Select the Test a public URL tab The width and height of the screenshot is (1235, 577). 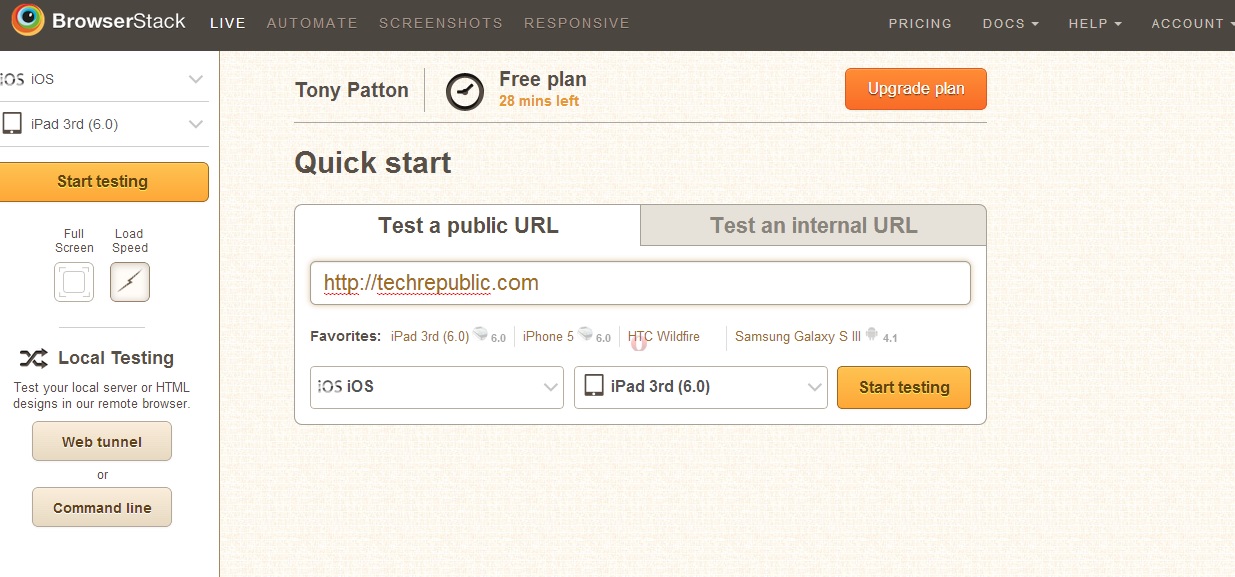tap(468, 225)
